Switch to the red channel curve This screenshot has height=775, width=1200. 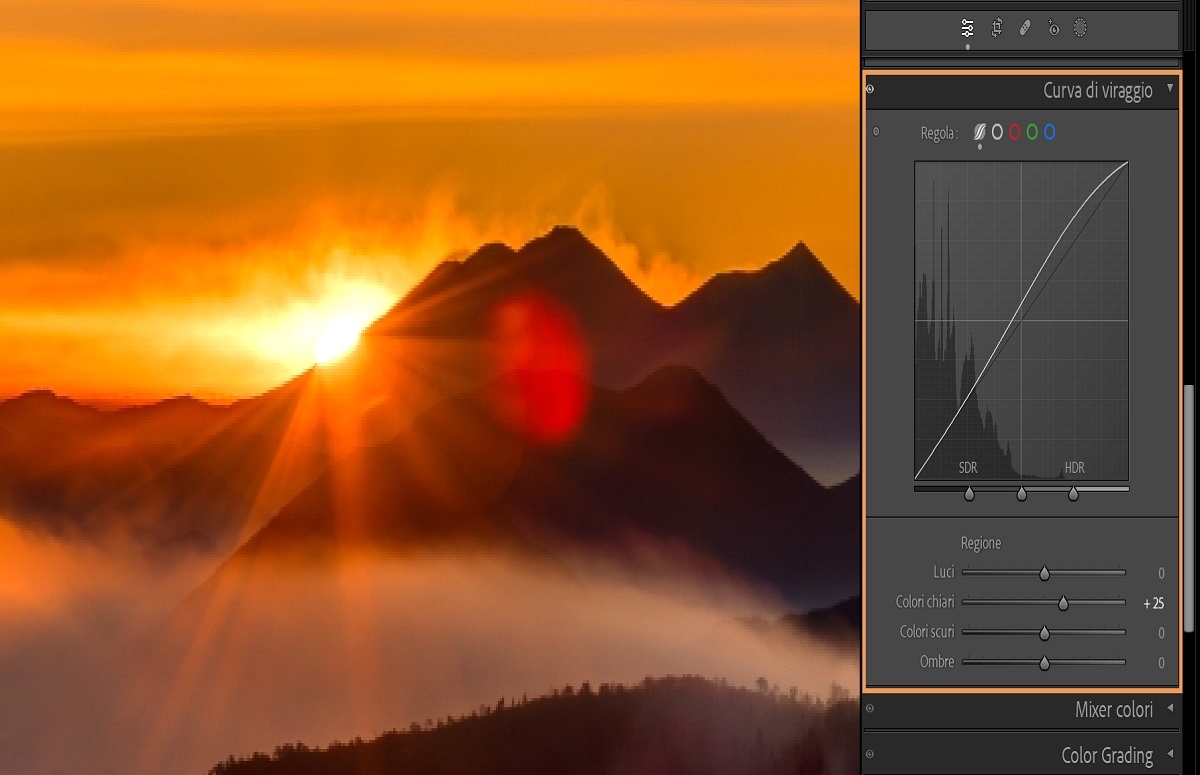[1015, 132]
